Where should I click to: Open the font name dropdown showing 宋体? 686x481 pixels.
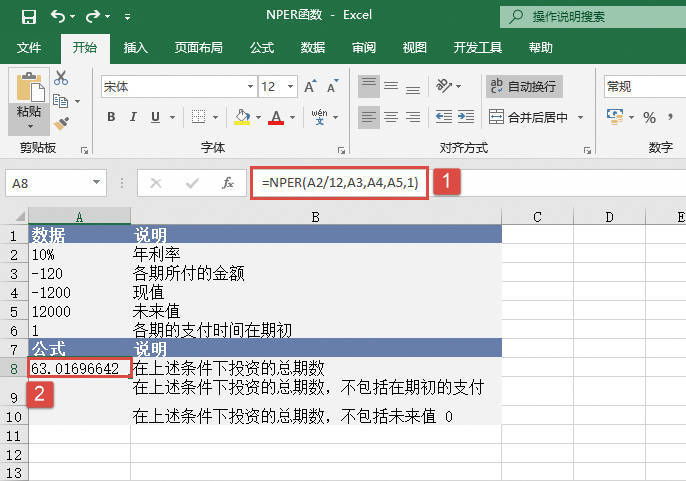pyautogui.click(x=176, y=87)
